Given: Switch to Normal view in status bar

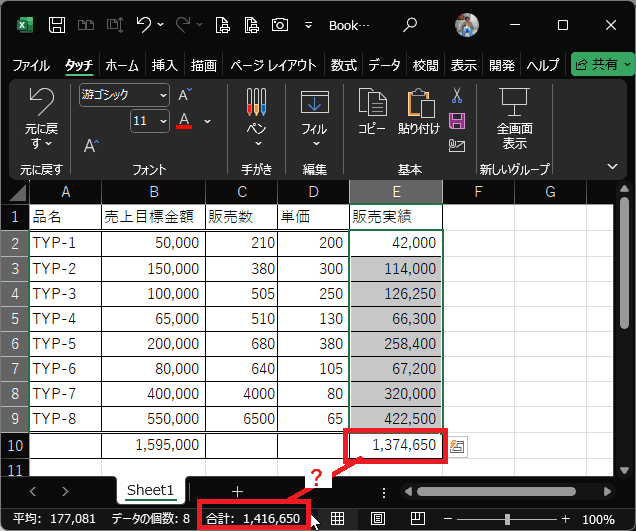Looking at the screenshot, I should coord(338,519).
